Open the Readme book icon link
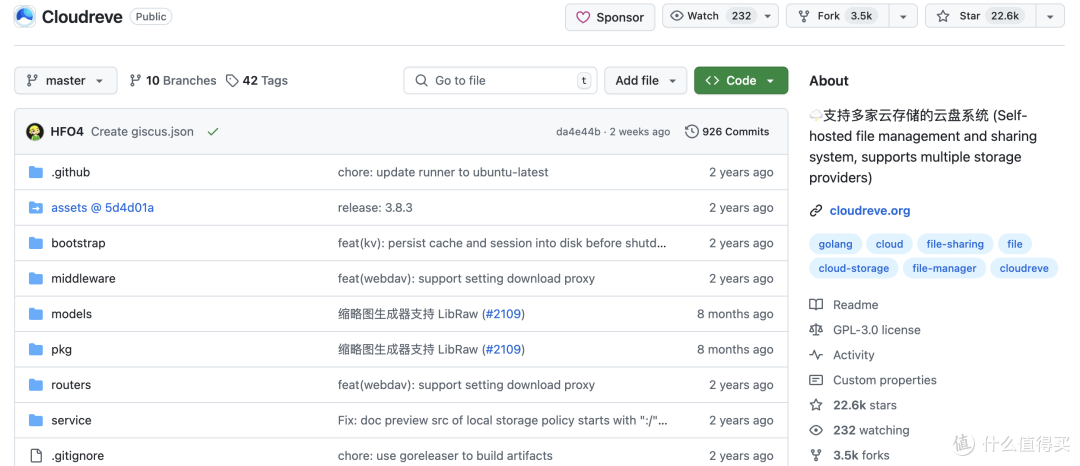 coord(816,304)
